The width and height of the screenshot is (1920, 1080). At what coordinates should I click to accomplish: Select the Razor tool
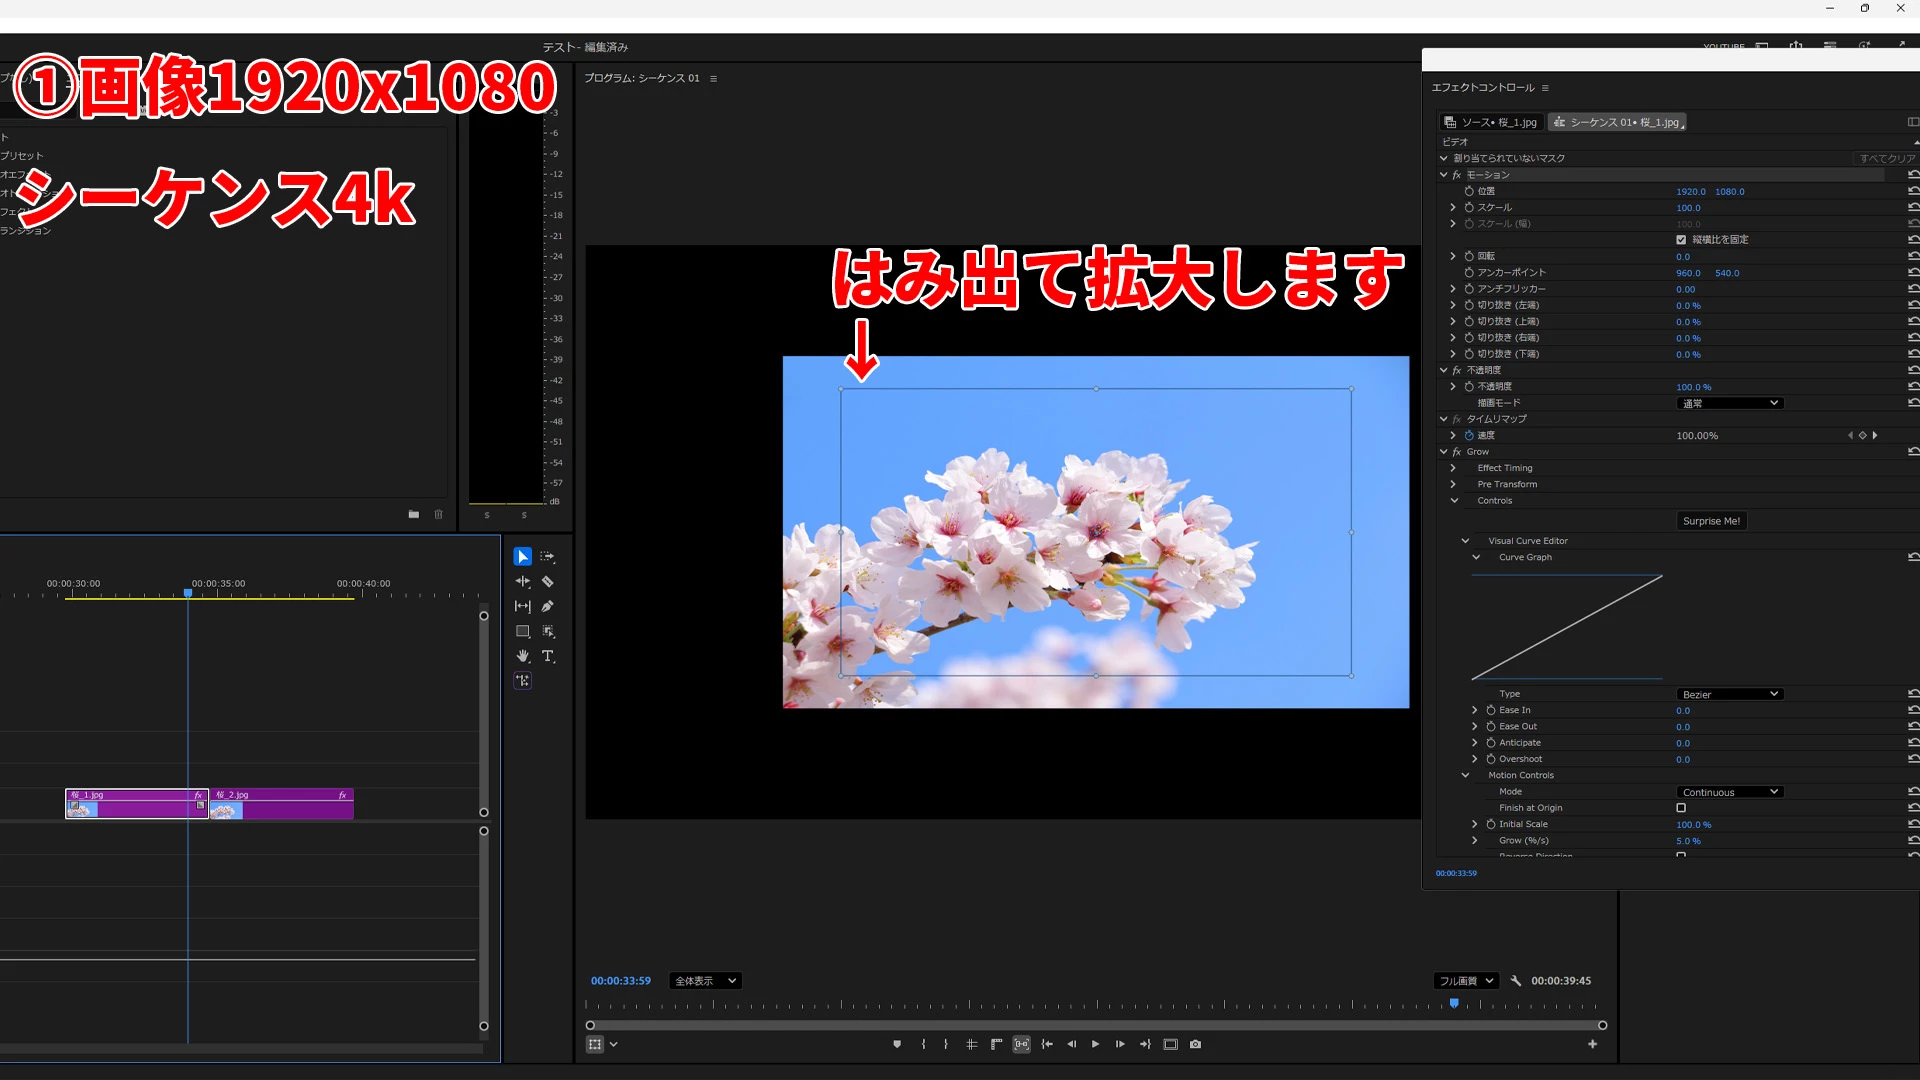coord(548,582)
